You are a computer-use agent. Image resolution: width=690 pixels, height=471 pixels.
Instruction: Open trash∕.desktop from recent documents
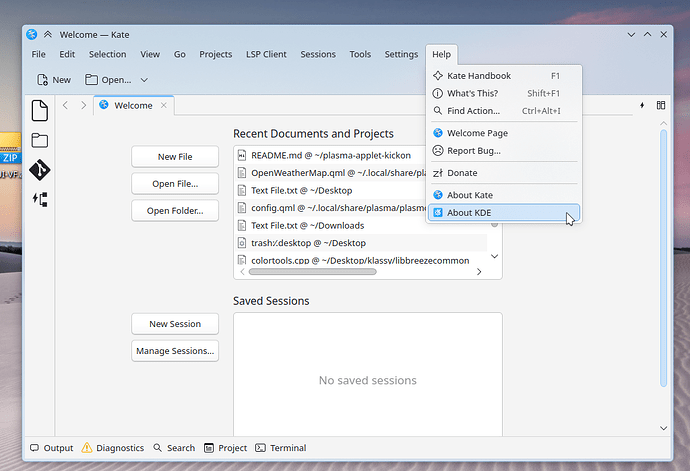pos(361,243)
